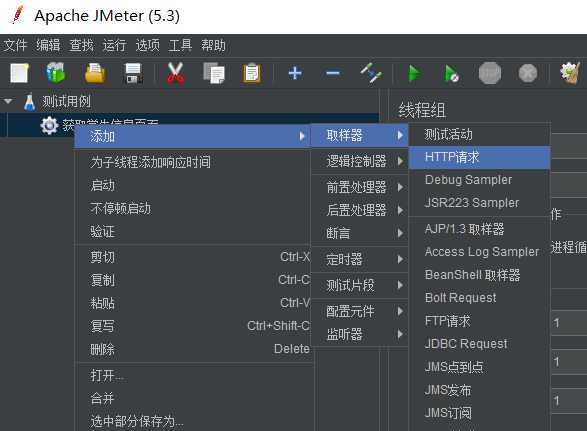This screenshot has height=431, width=587.
Task: Click the blue plus Expand All icon
Action: [x=295, y=73]
